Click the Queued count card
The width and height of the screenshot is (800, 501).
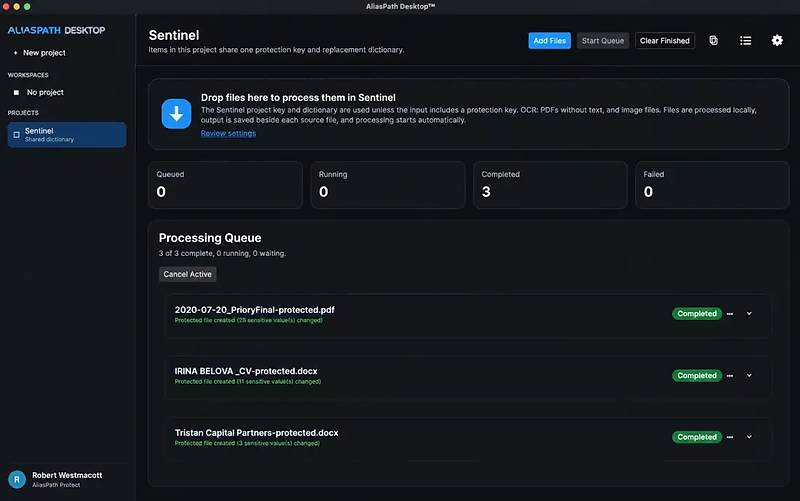coord(225,185)
